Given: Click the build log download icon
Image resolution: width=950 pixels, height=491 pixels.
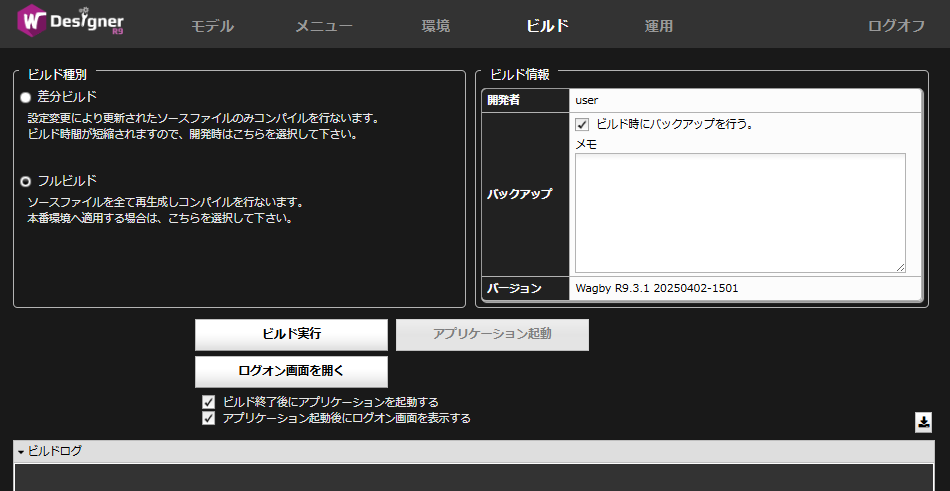Looking at the screenshot, I should (923, 422).
